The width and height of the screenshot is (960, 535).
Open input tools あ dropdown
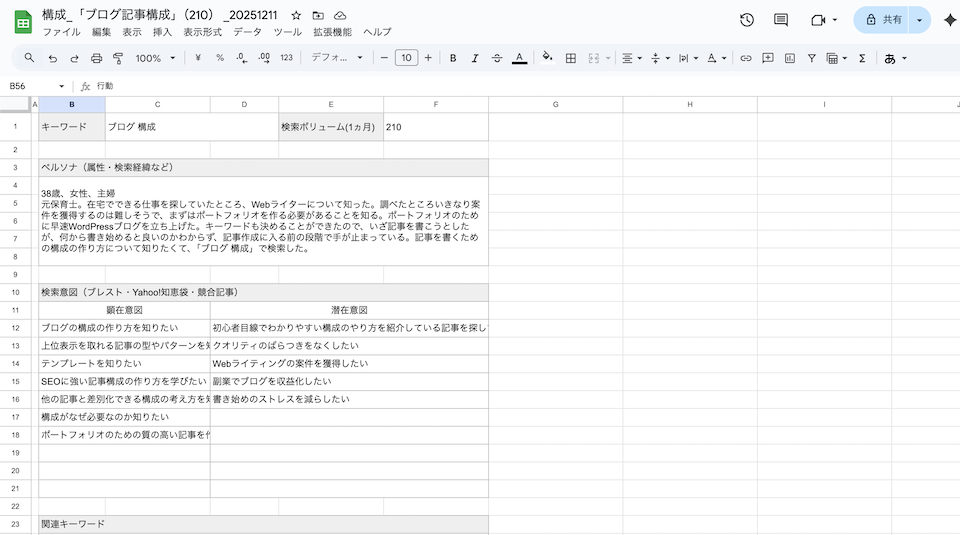895,58
